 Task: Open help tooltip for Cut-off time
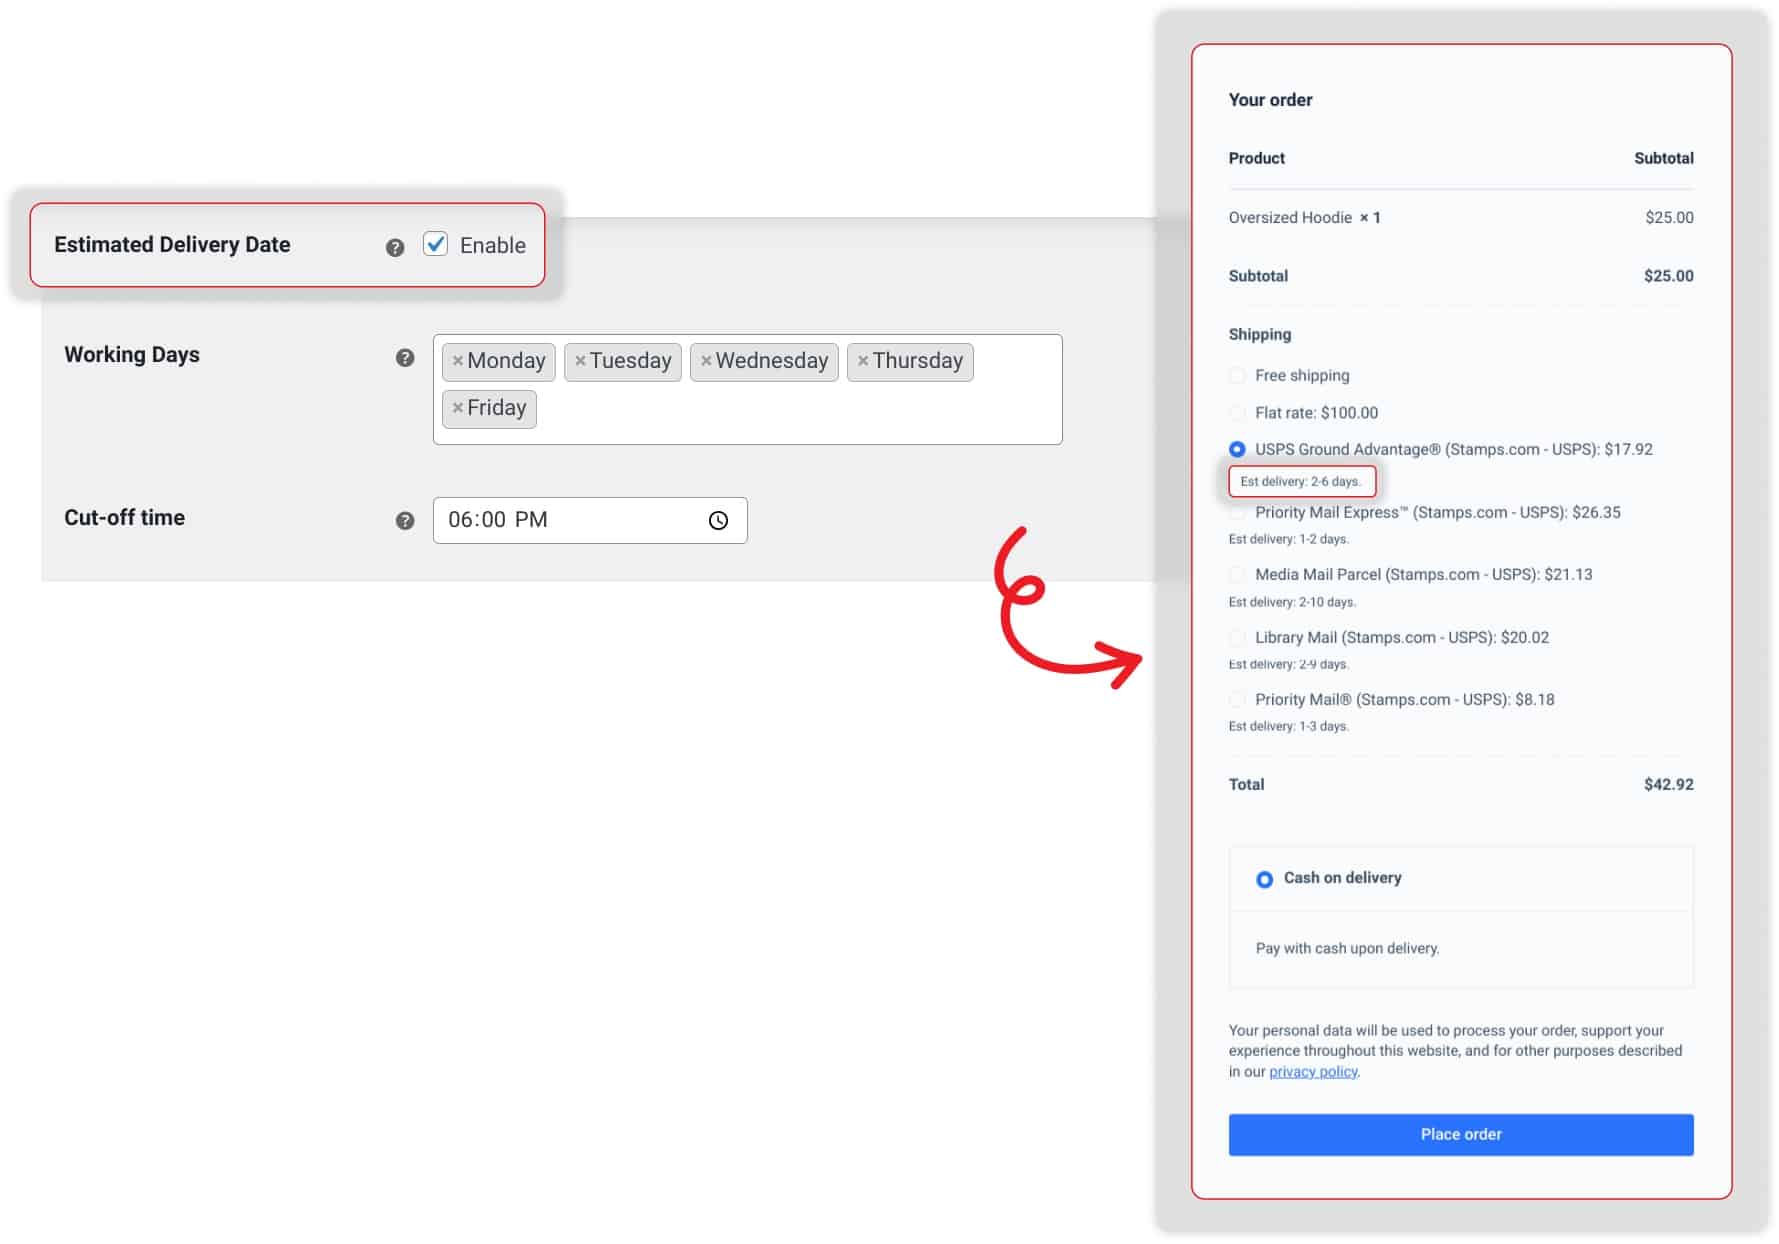pyautogui.click(x=403, y=519)
